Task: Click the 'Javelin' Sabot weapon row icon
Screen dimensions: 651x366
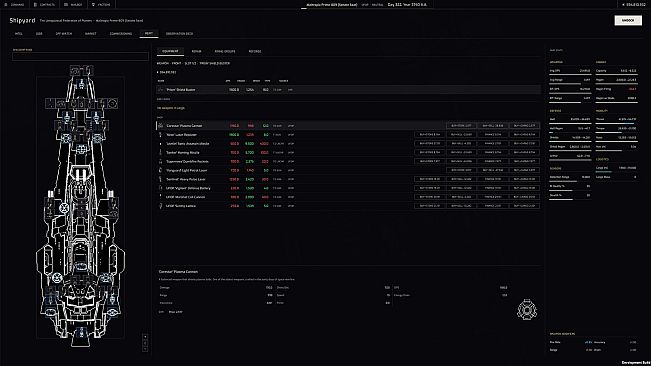Action: 161,144
